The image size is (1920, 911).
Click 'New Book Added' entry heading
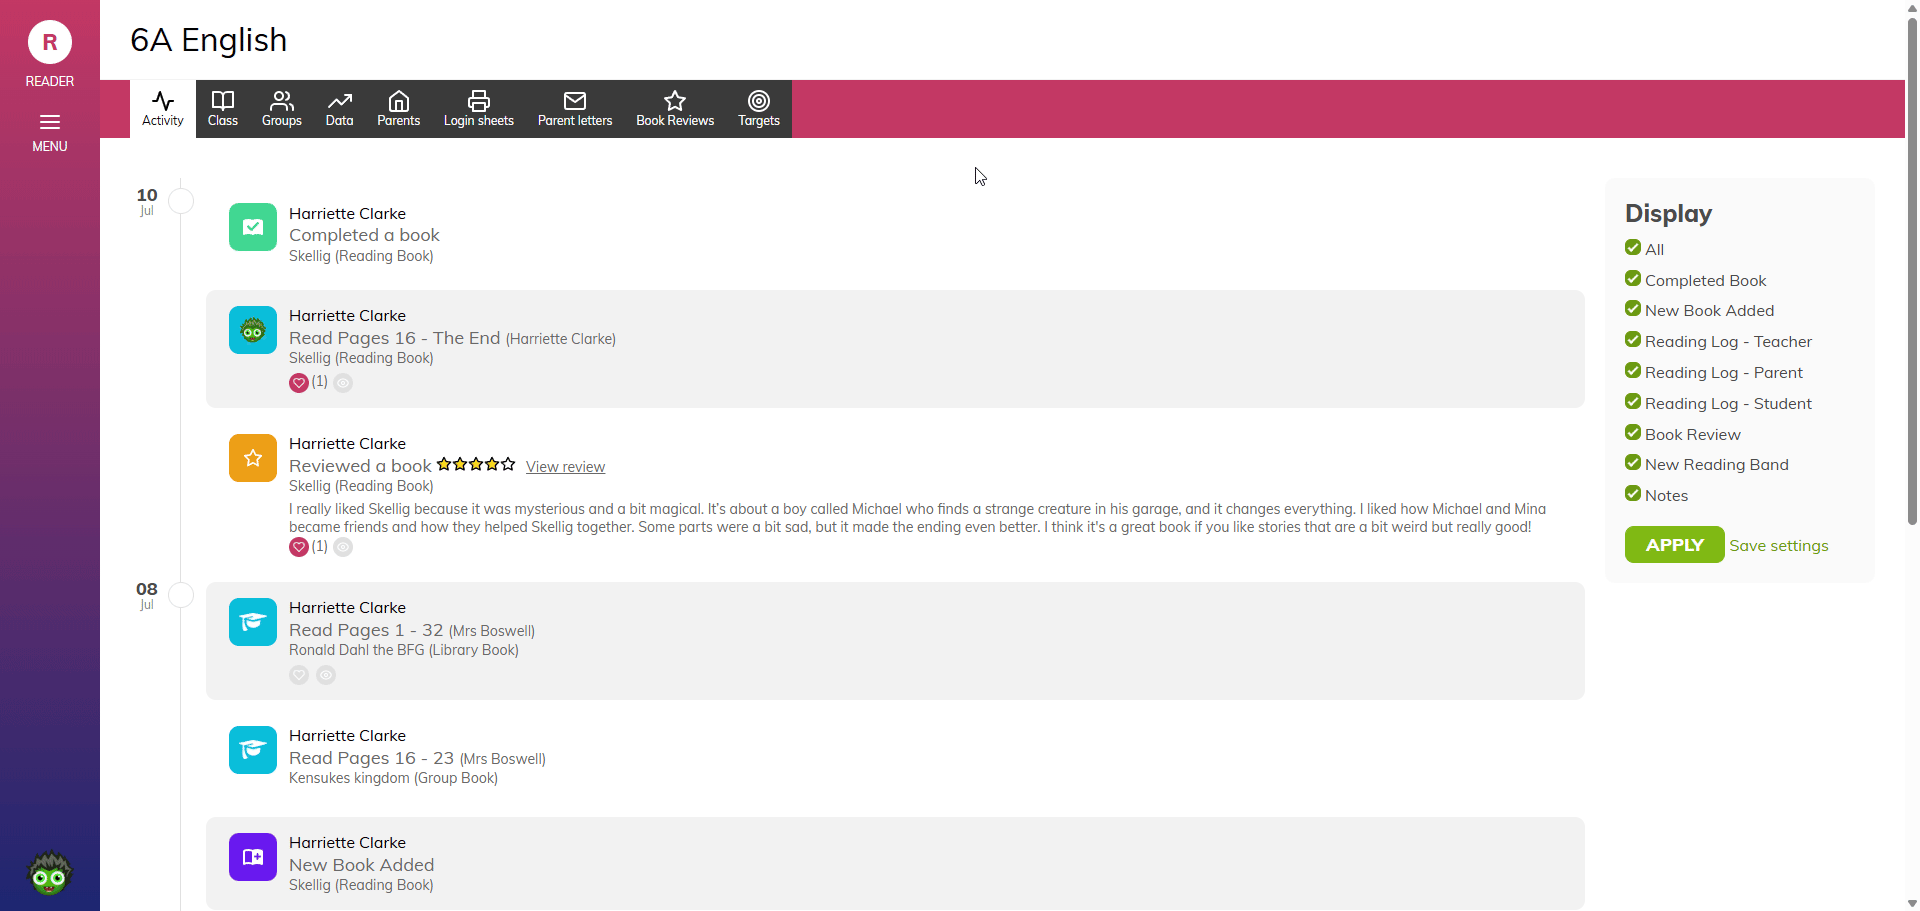(x=361, y=865)
